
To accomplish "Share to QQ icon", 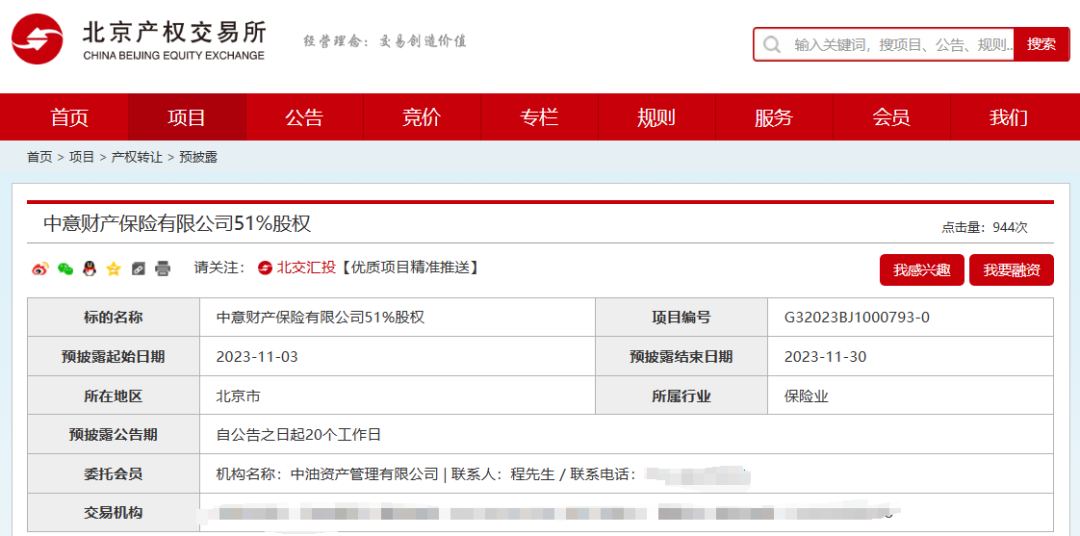I will tap(89, 269).
